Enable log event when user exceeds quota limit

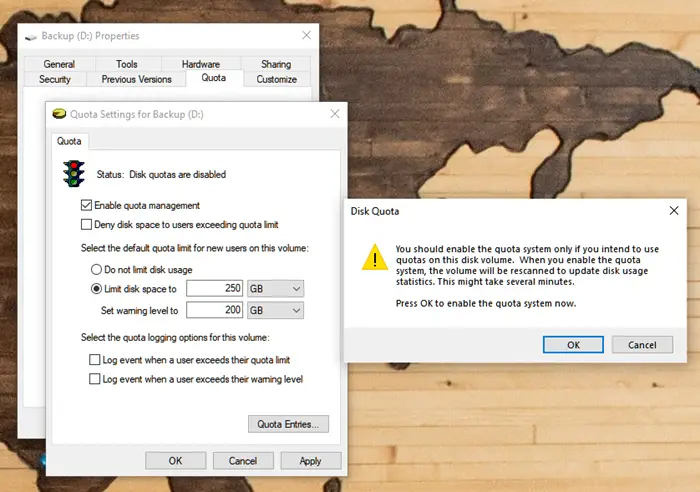coord(95,359)
